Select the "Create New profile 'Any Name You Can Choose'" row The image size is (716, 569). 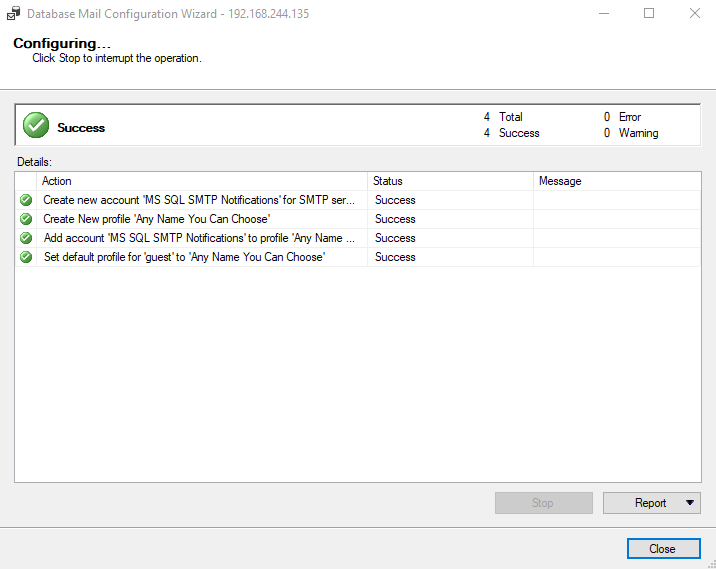point(358,219)
